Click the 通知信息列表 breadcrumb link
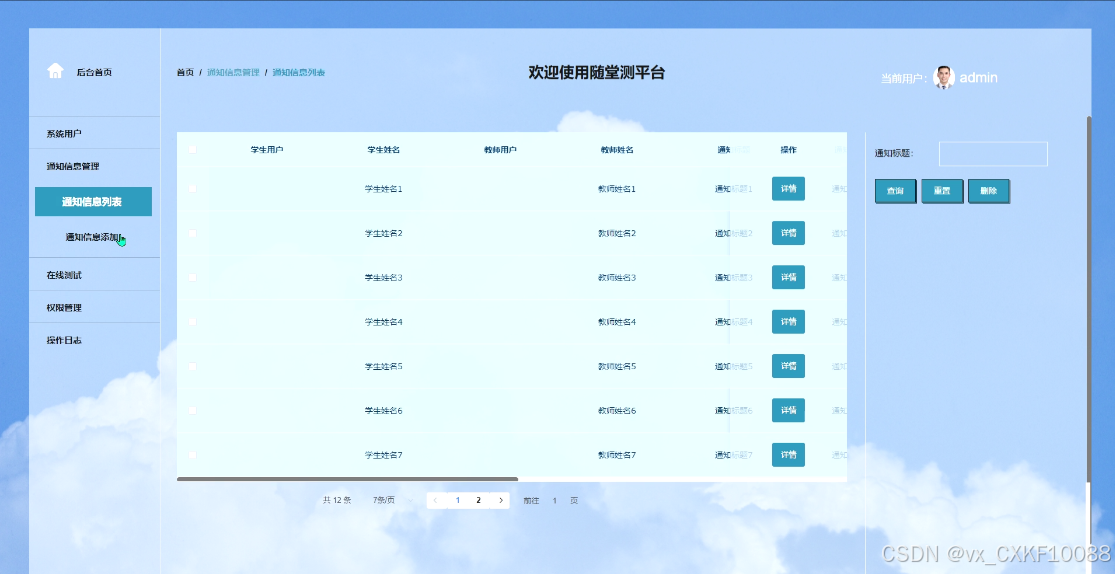 pyautogui.click(x=299, y=73)
